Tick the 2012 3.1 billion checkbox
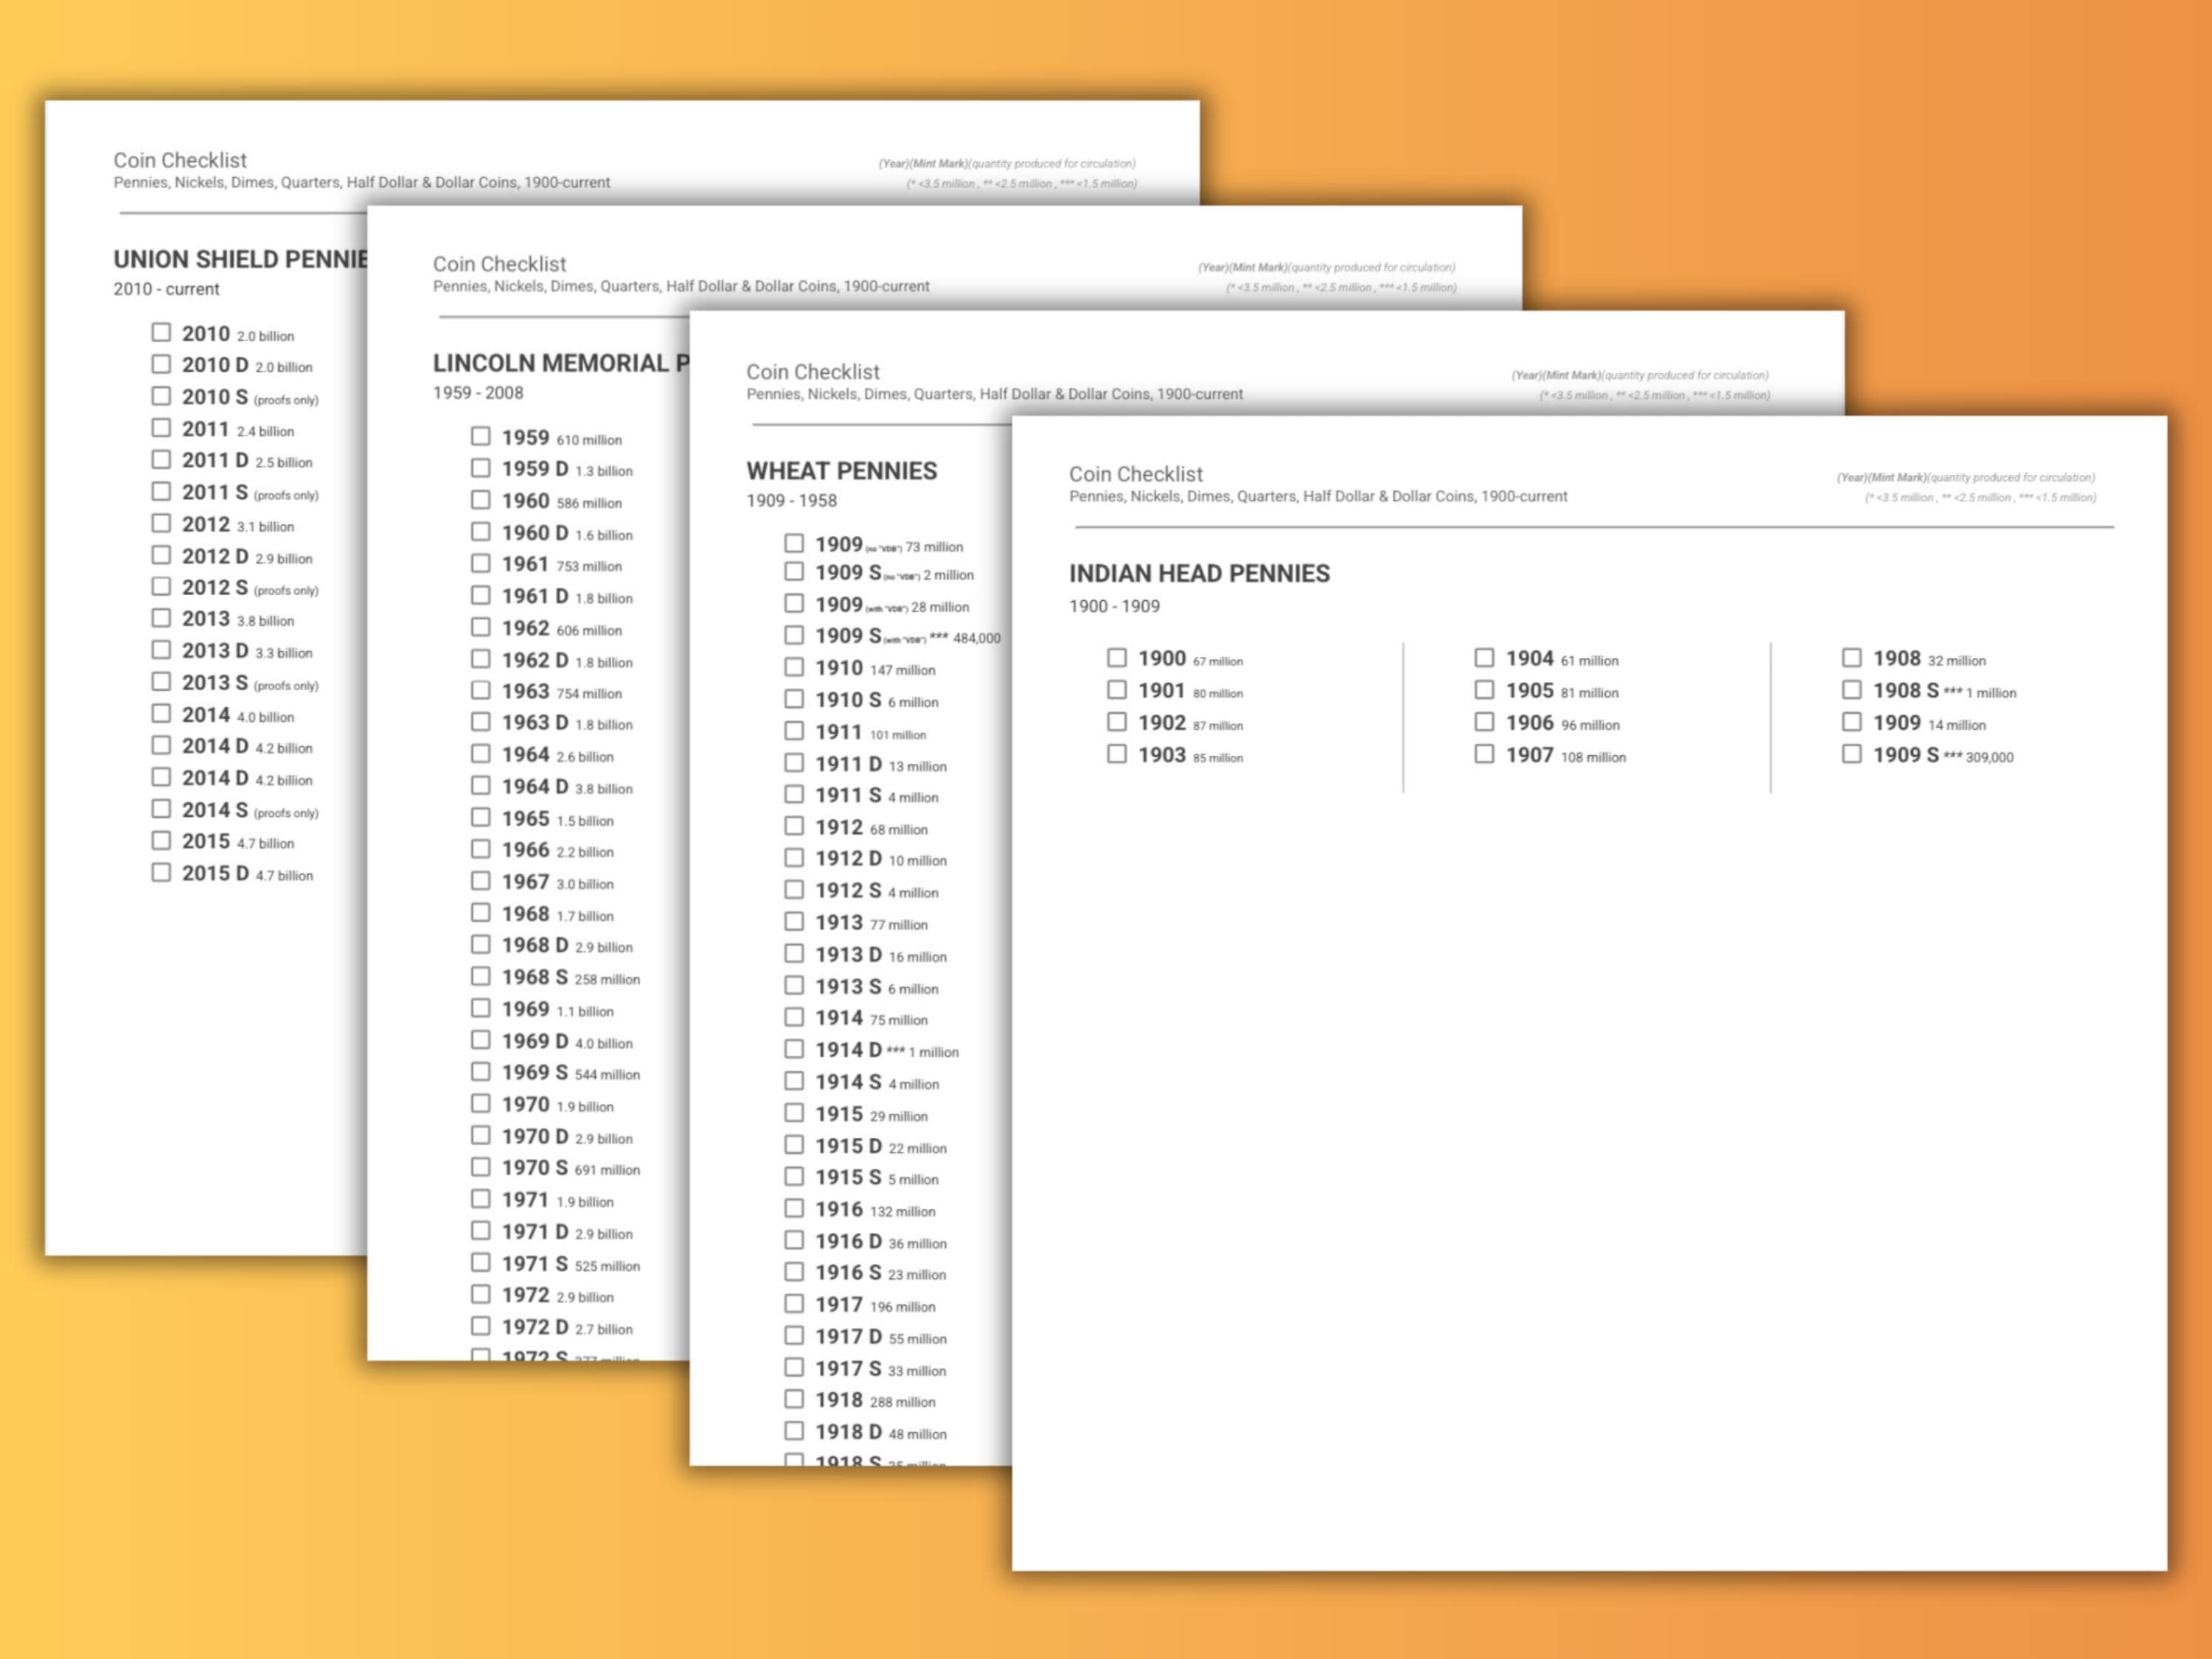2212x1659 pixels. [160, 523]
